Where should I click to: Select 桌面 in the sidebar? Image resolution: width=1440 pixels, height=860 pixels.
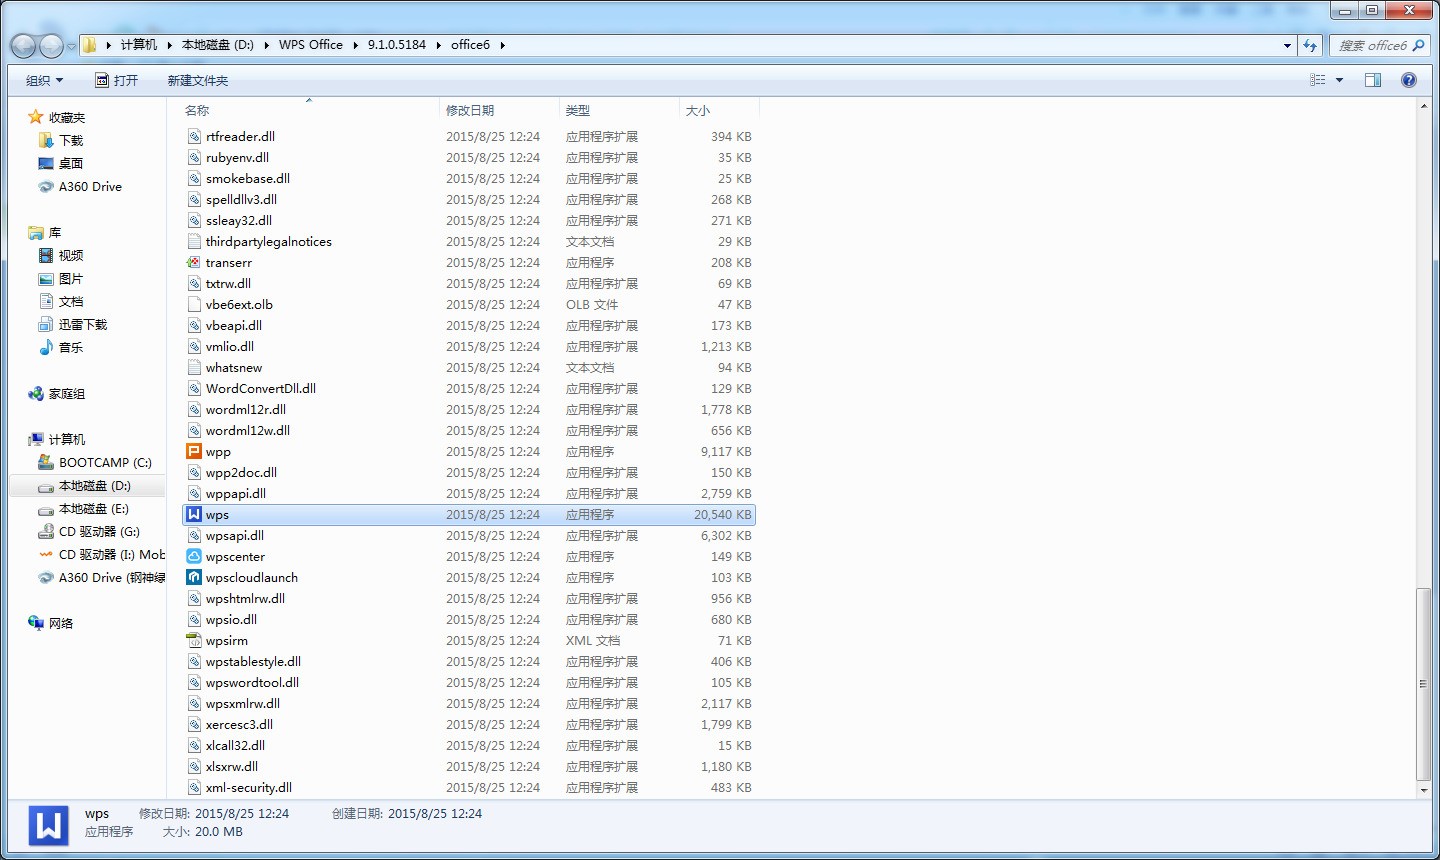point(71,163)
